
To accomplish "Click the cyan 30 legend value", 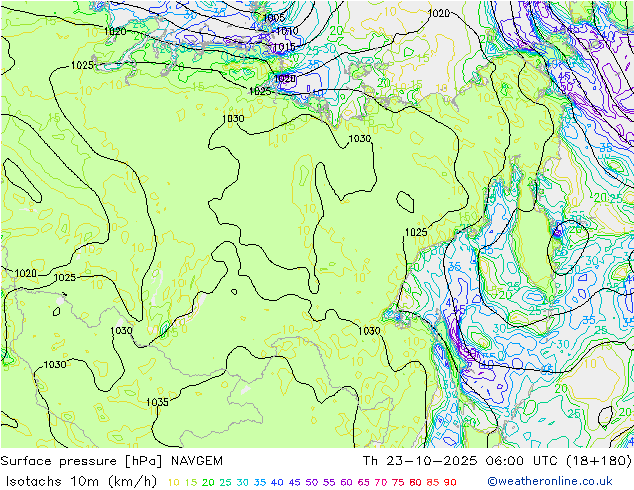I will (x=243, y=482).
